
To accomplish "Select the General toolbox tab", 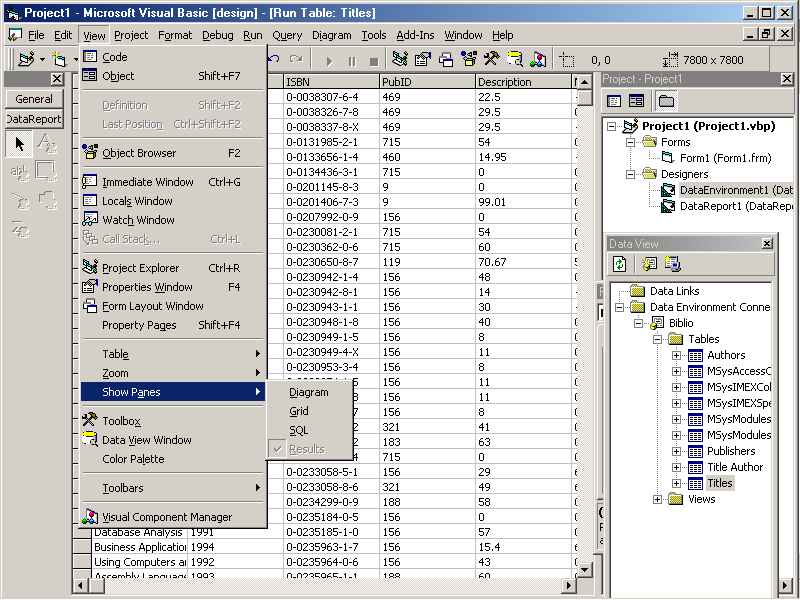I will [34, 99].
